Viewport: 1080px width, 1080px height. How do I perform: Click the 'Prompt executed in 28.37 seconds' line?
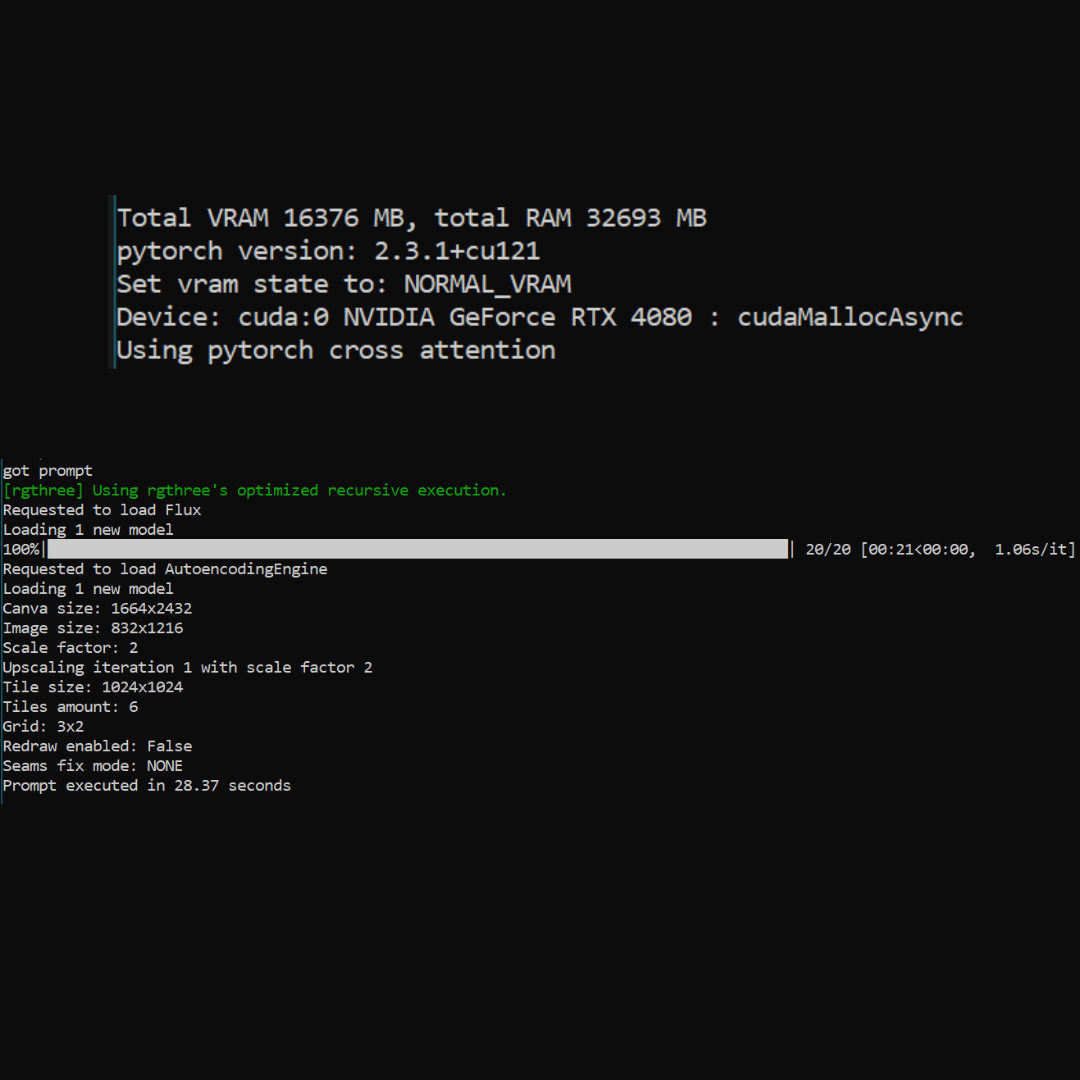[147, 786]
